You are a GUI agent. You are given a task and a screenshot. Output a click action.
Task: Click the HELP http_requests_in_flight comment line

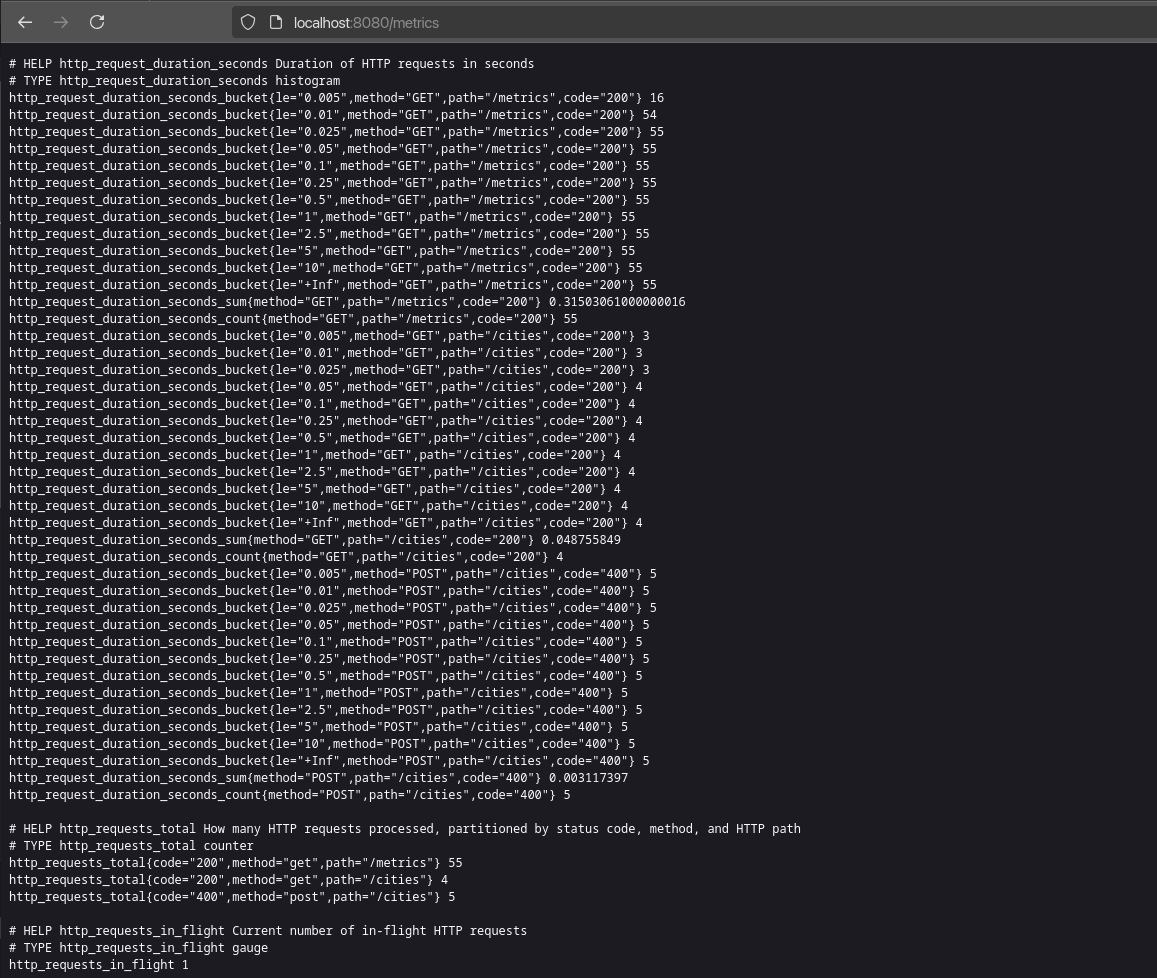(267, 931)
